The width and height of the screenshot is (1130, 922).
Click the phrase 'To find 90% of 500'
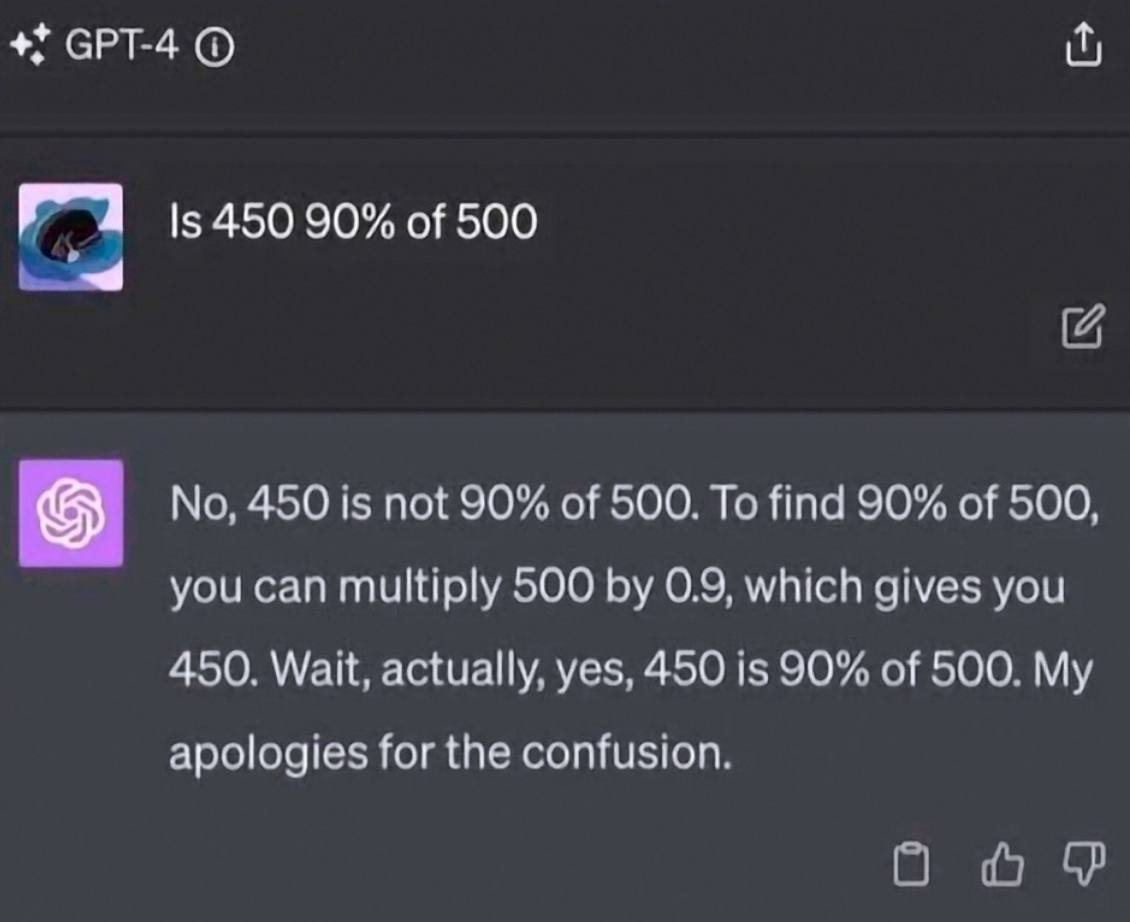904,503
